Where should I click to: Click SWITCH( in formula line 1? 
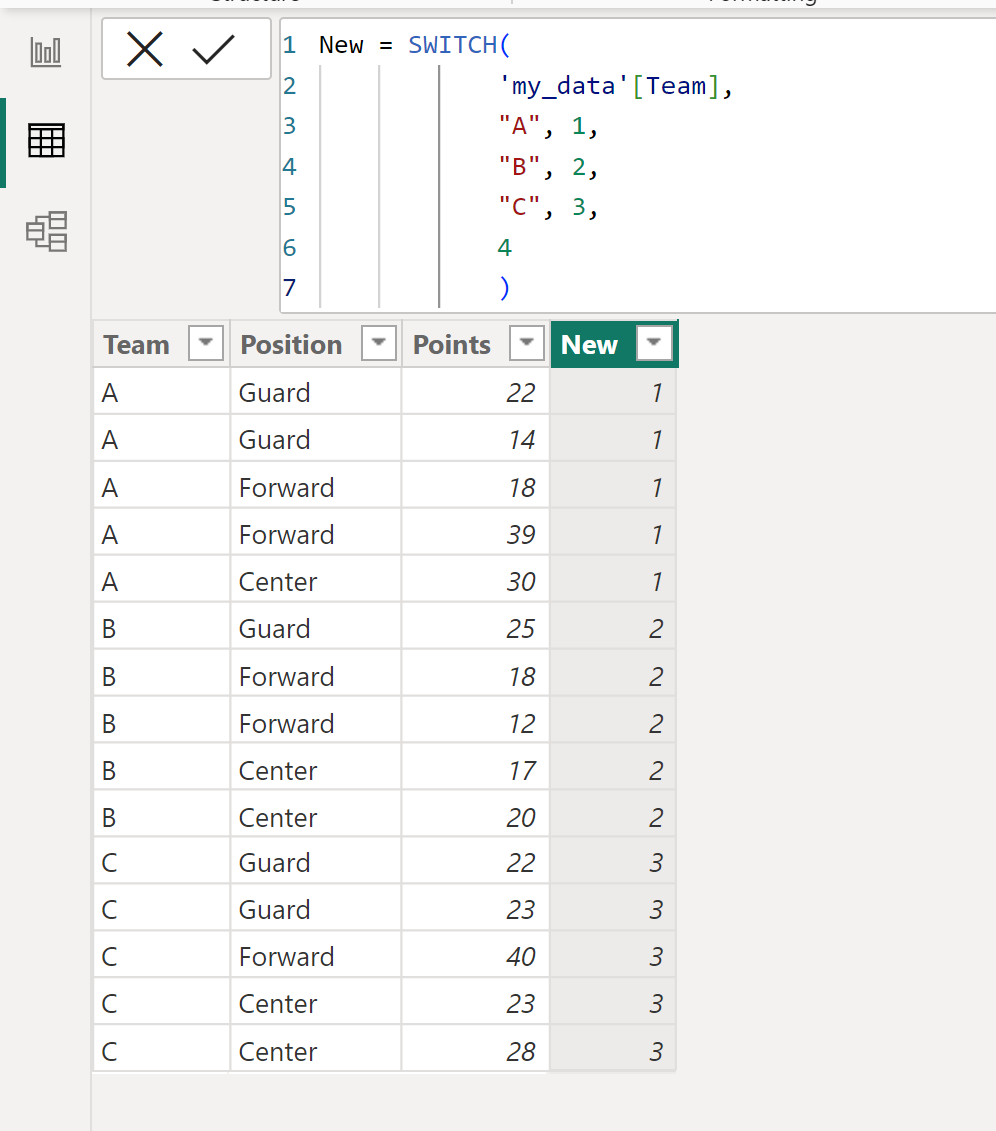459,45
